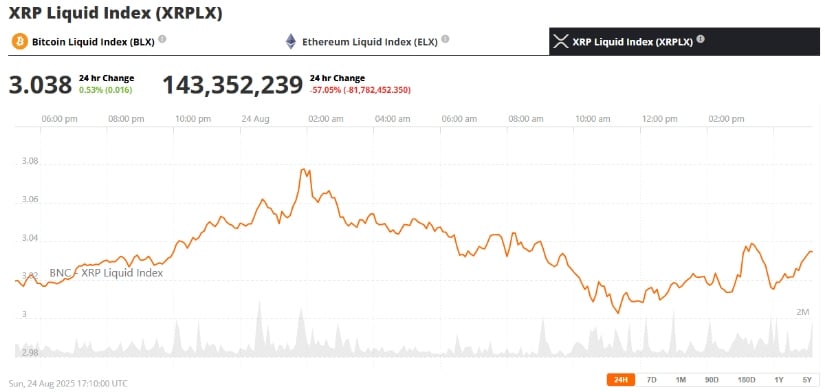Open info icon beside Bitcoin Liquid Index
Image resolution: width=825 pixels, height=392 pixels.
point(162,39)
